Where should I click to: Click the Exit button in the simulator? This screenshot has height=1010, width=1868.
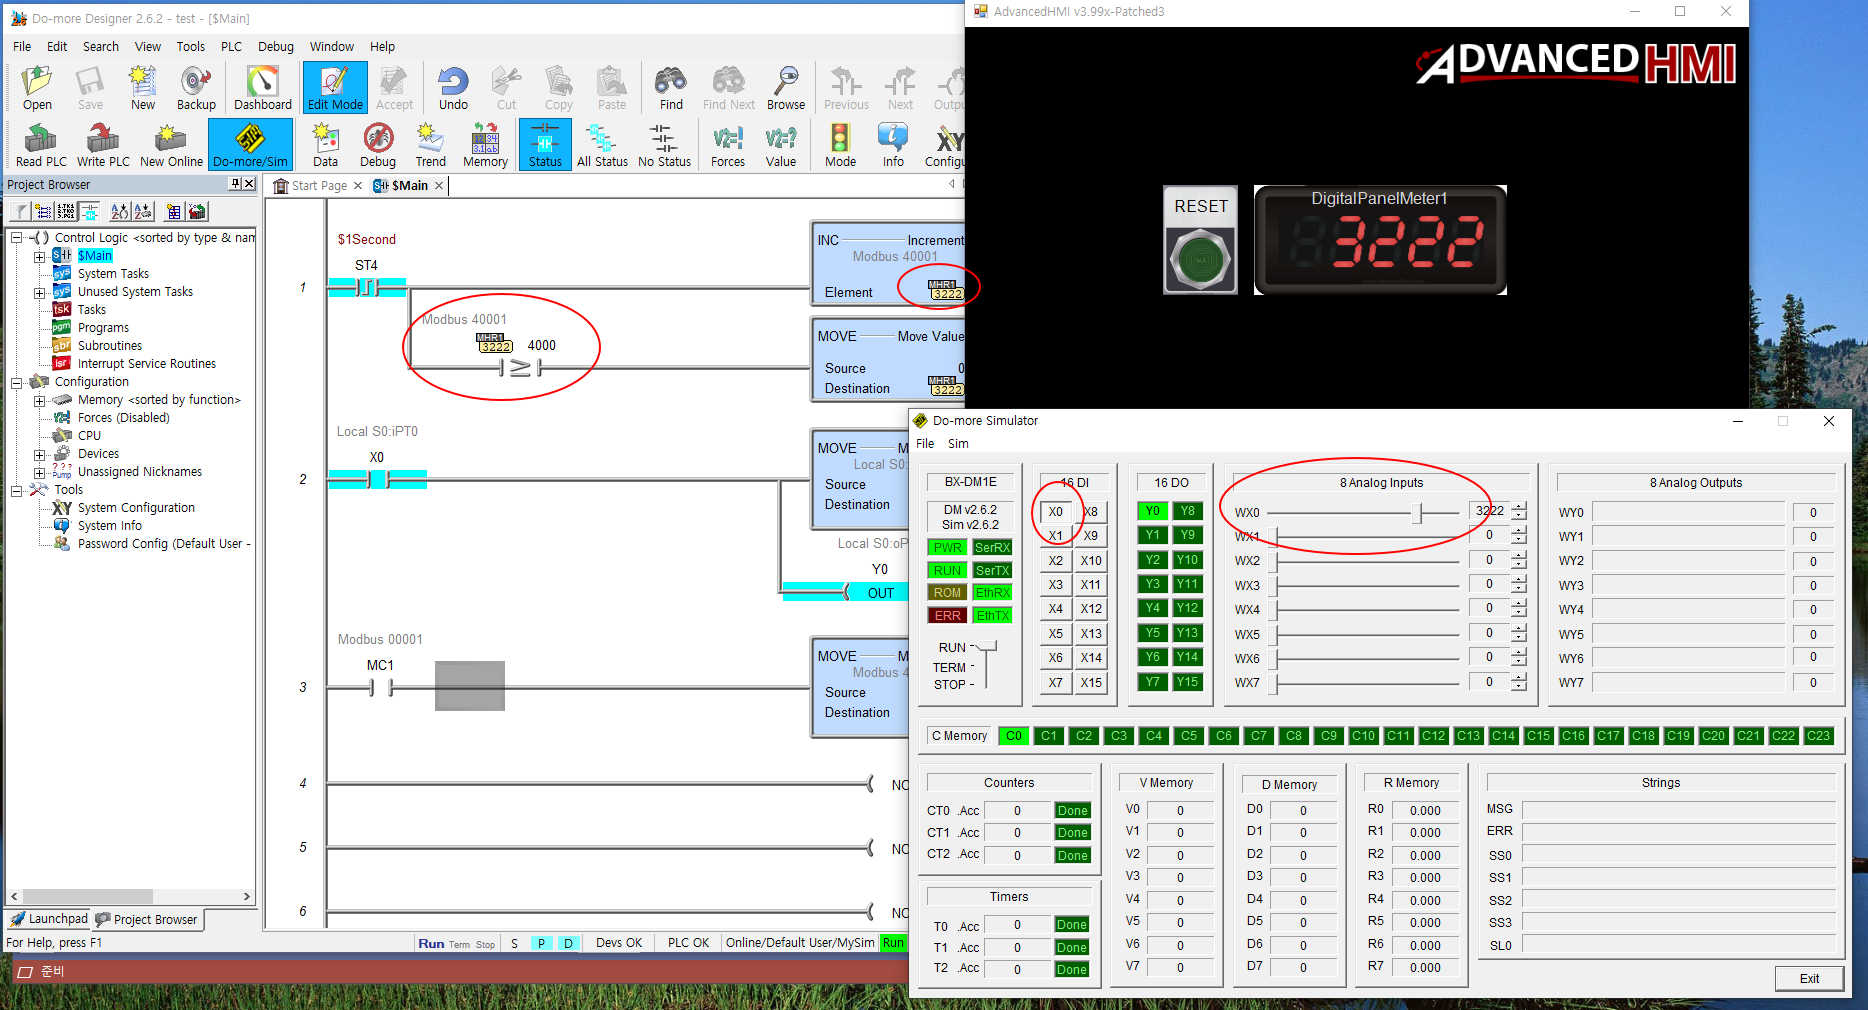(x=1809, y=978)
